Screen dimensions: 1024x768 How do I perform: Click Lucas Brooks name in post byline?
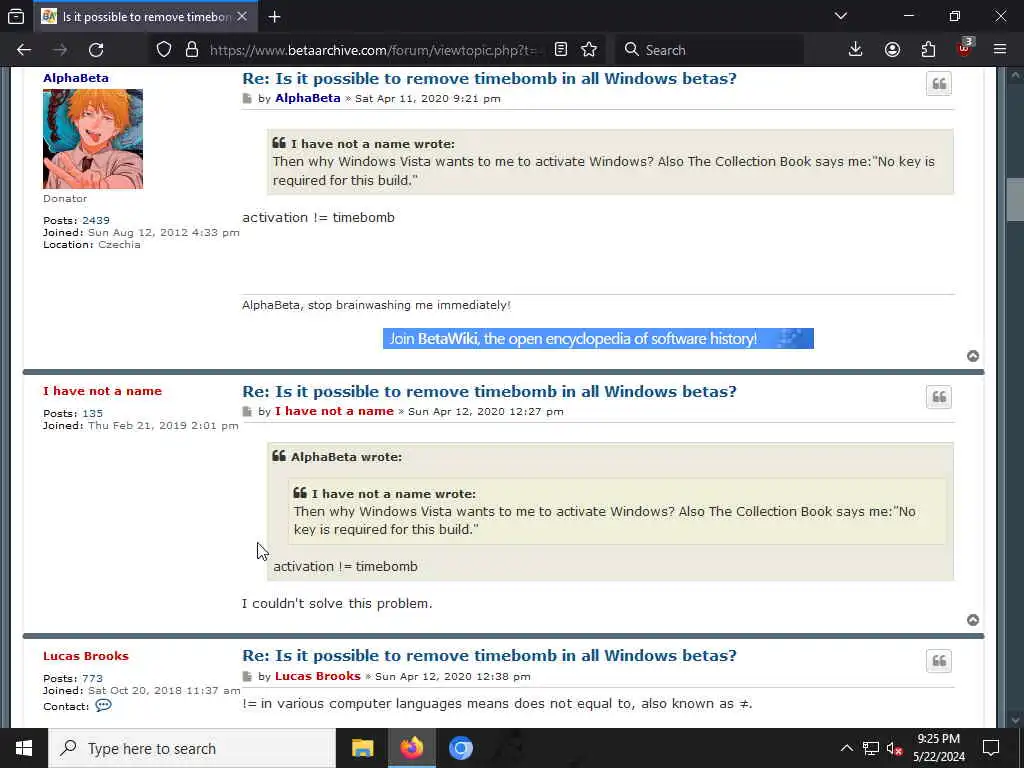[x=317, y=676]
